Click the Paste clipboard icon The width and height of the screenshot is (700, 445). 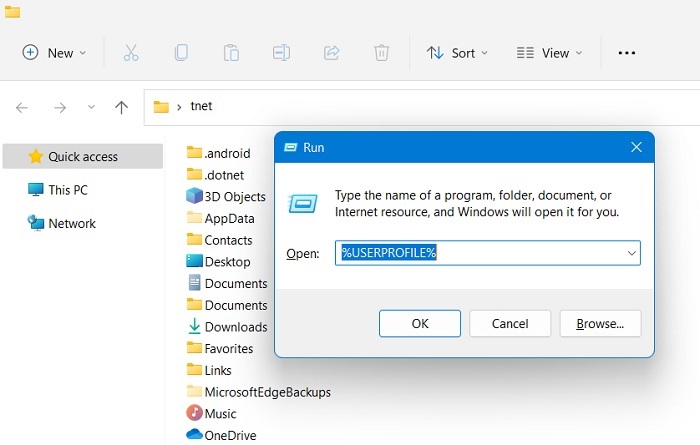231,53
